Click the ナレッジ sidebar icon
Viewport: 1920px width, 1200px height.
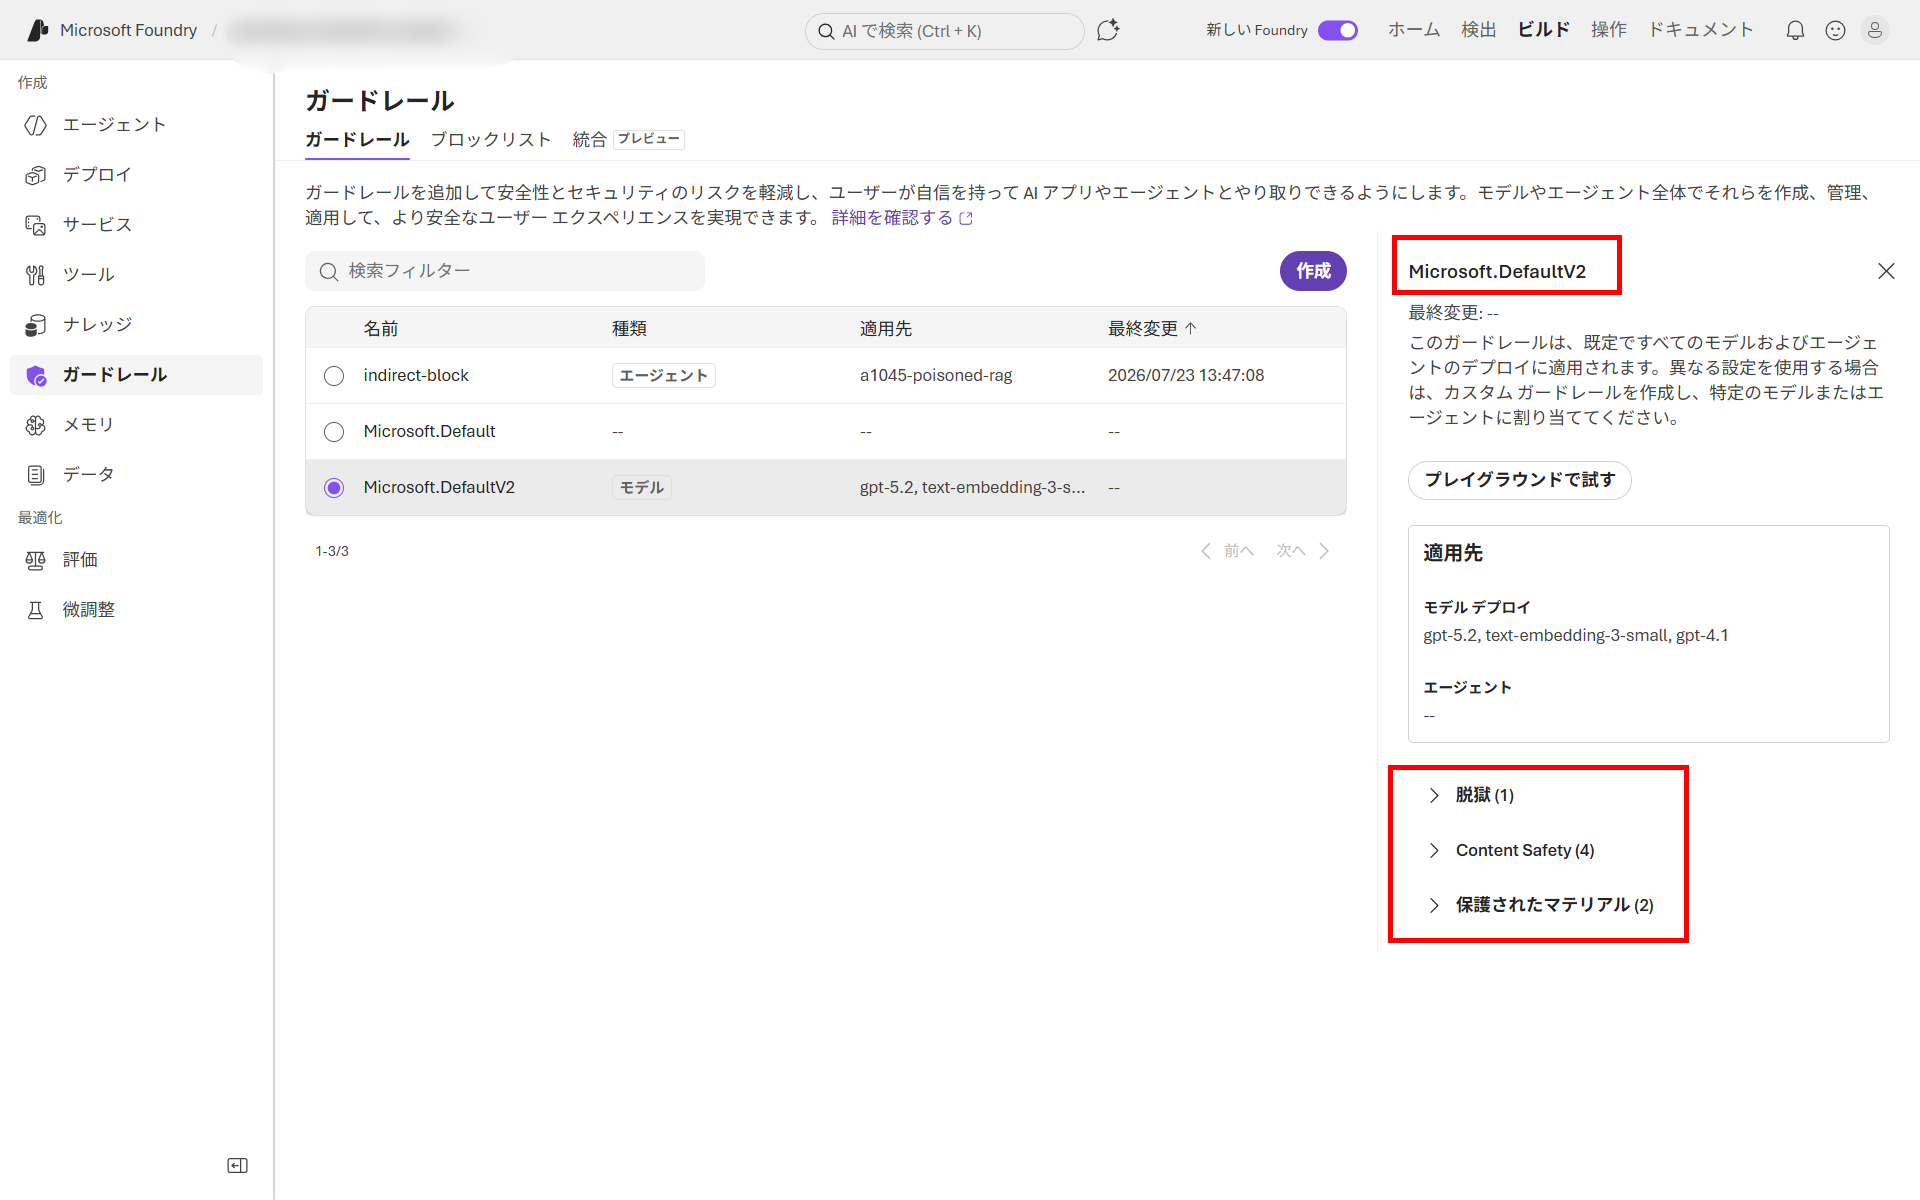tap(36, 325)
